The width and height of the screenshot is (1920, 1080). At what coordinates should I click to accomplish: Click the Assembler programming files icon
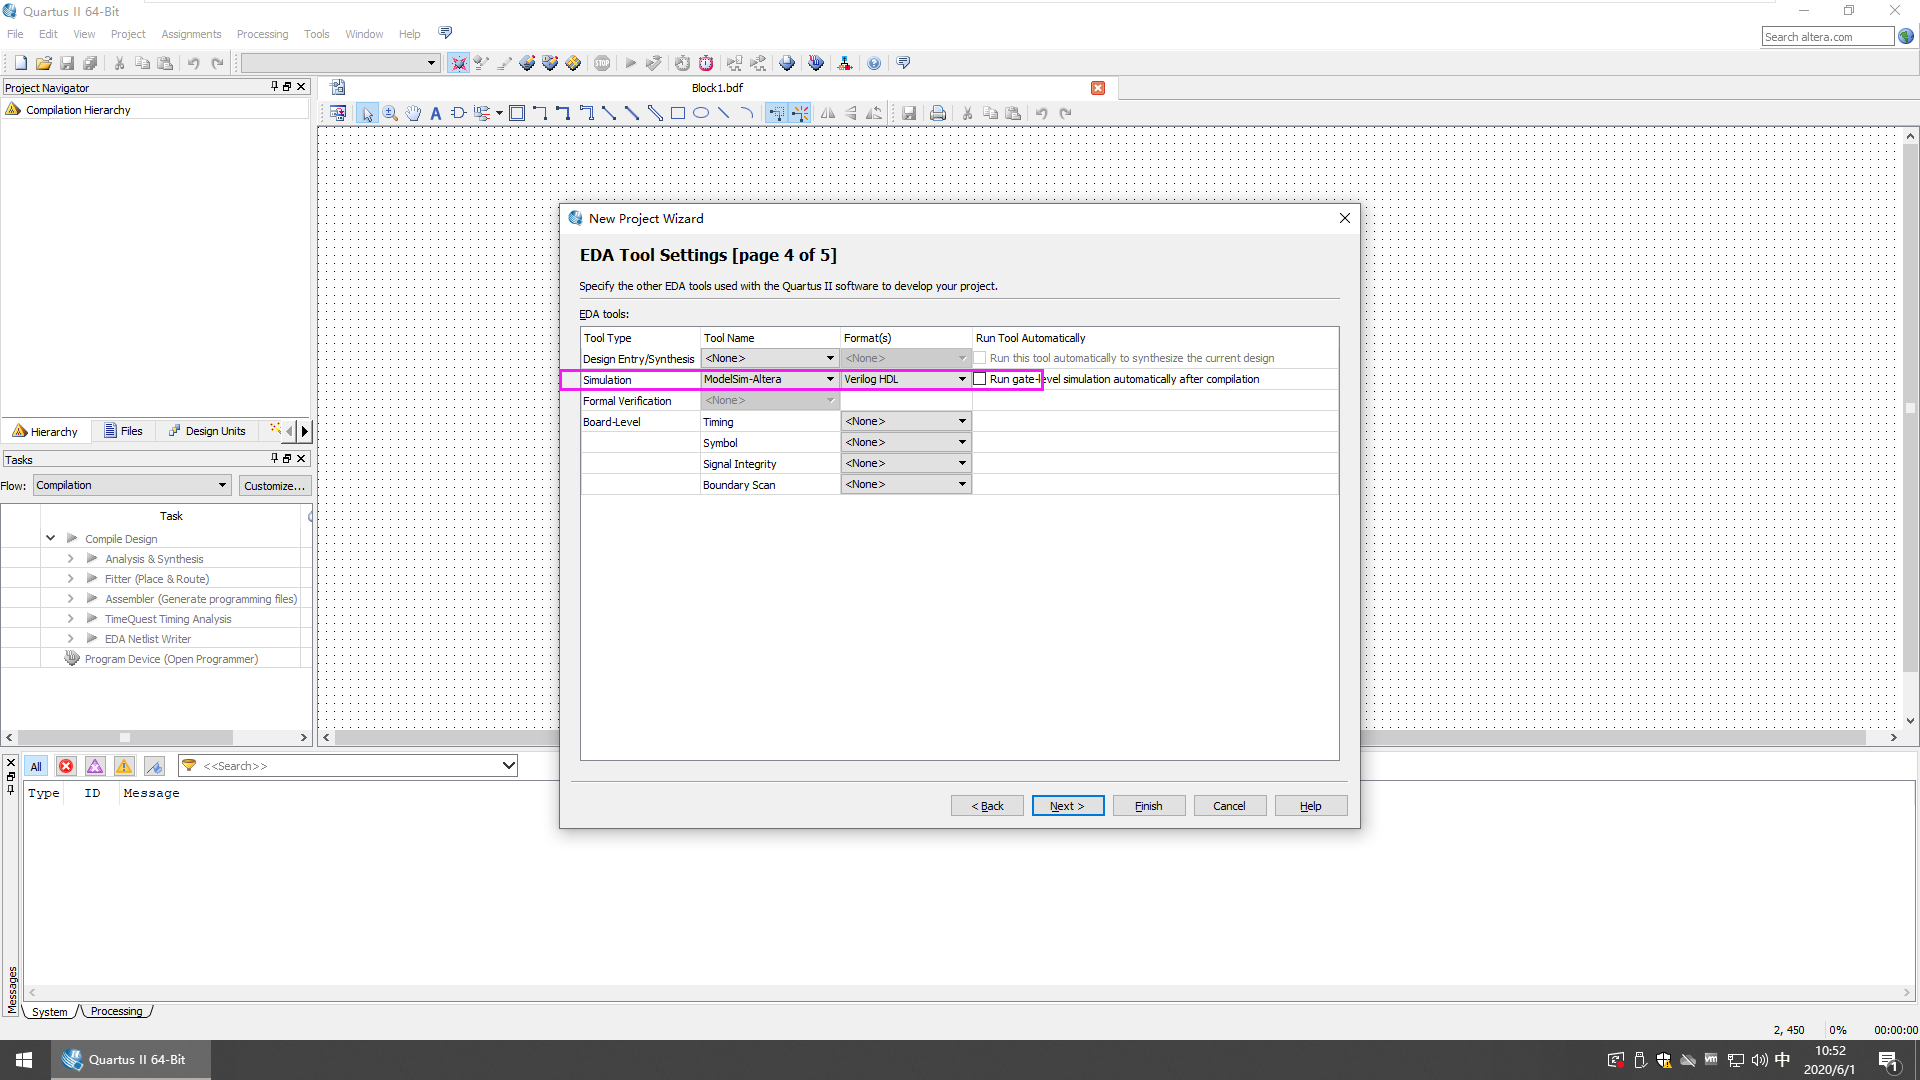(91, 599)
